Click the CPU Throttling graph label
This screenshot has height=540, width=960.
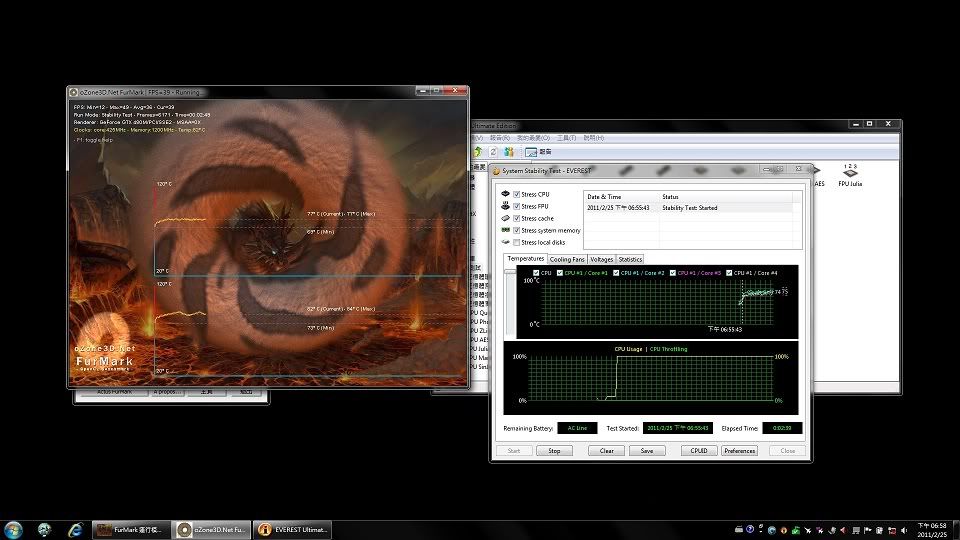pyautogui.click(x=668, y=349)
